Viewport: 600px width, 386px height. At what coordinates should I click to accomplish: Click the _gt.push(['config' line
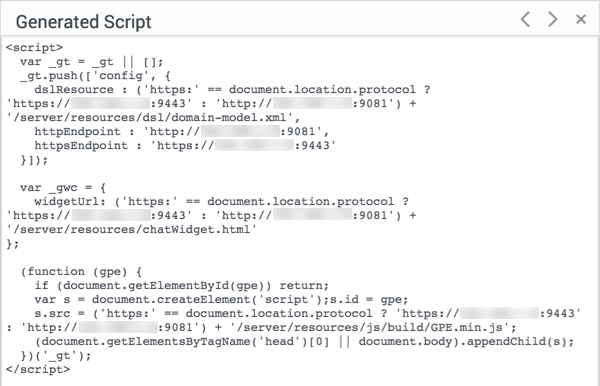click(95, 76)
